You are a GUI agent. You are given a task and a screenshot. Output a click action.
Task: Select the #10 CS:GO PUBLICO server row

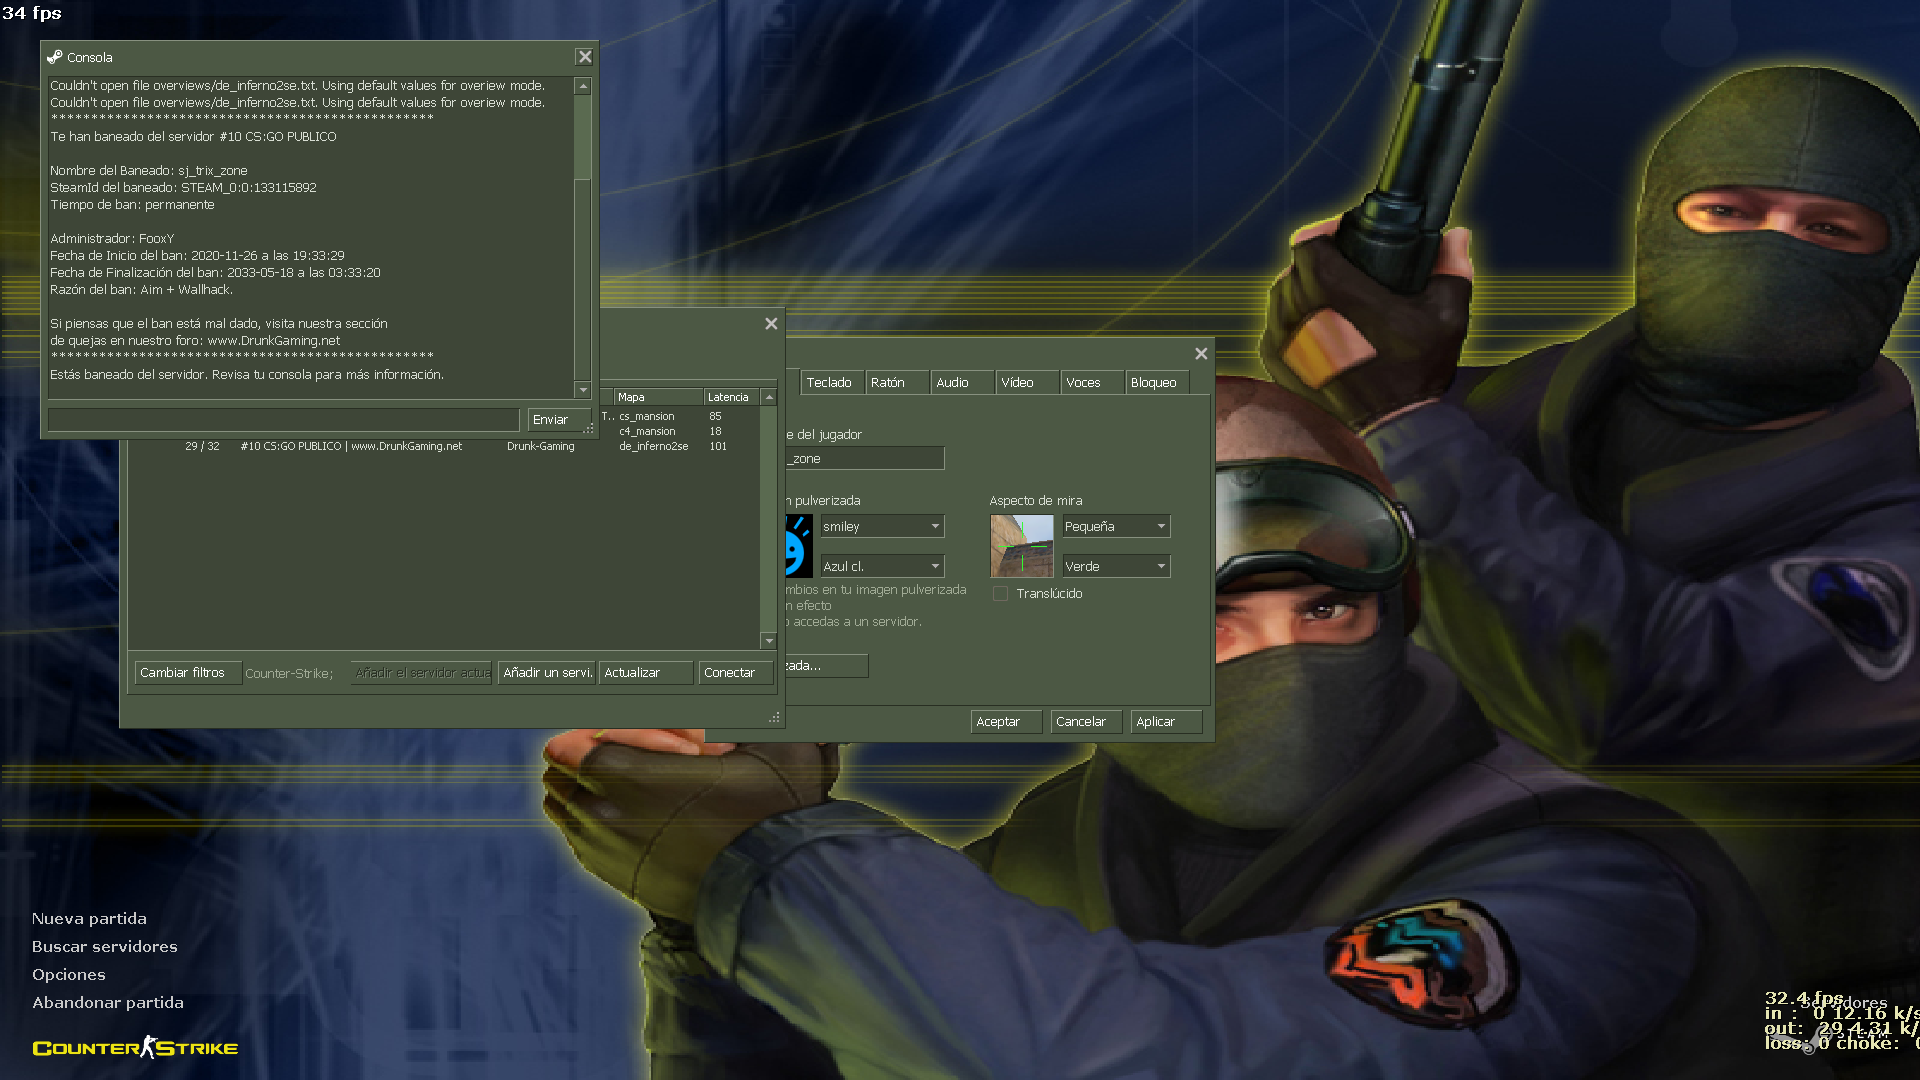coord(444,447)
